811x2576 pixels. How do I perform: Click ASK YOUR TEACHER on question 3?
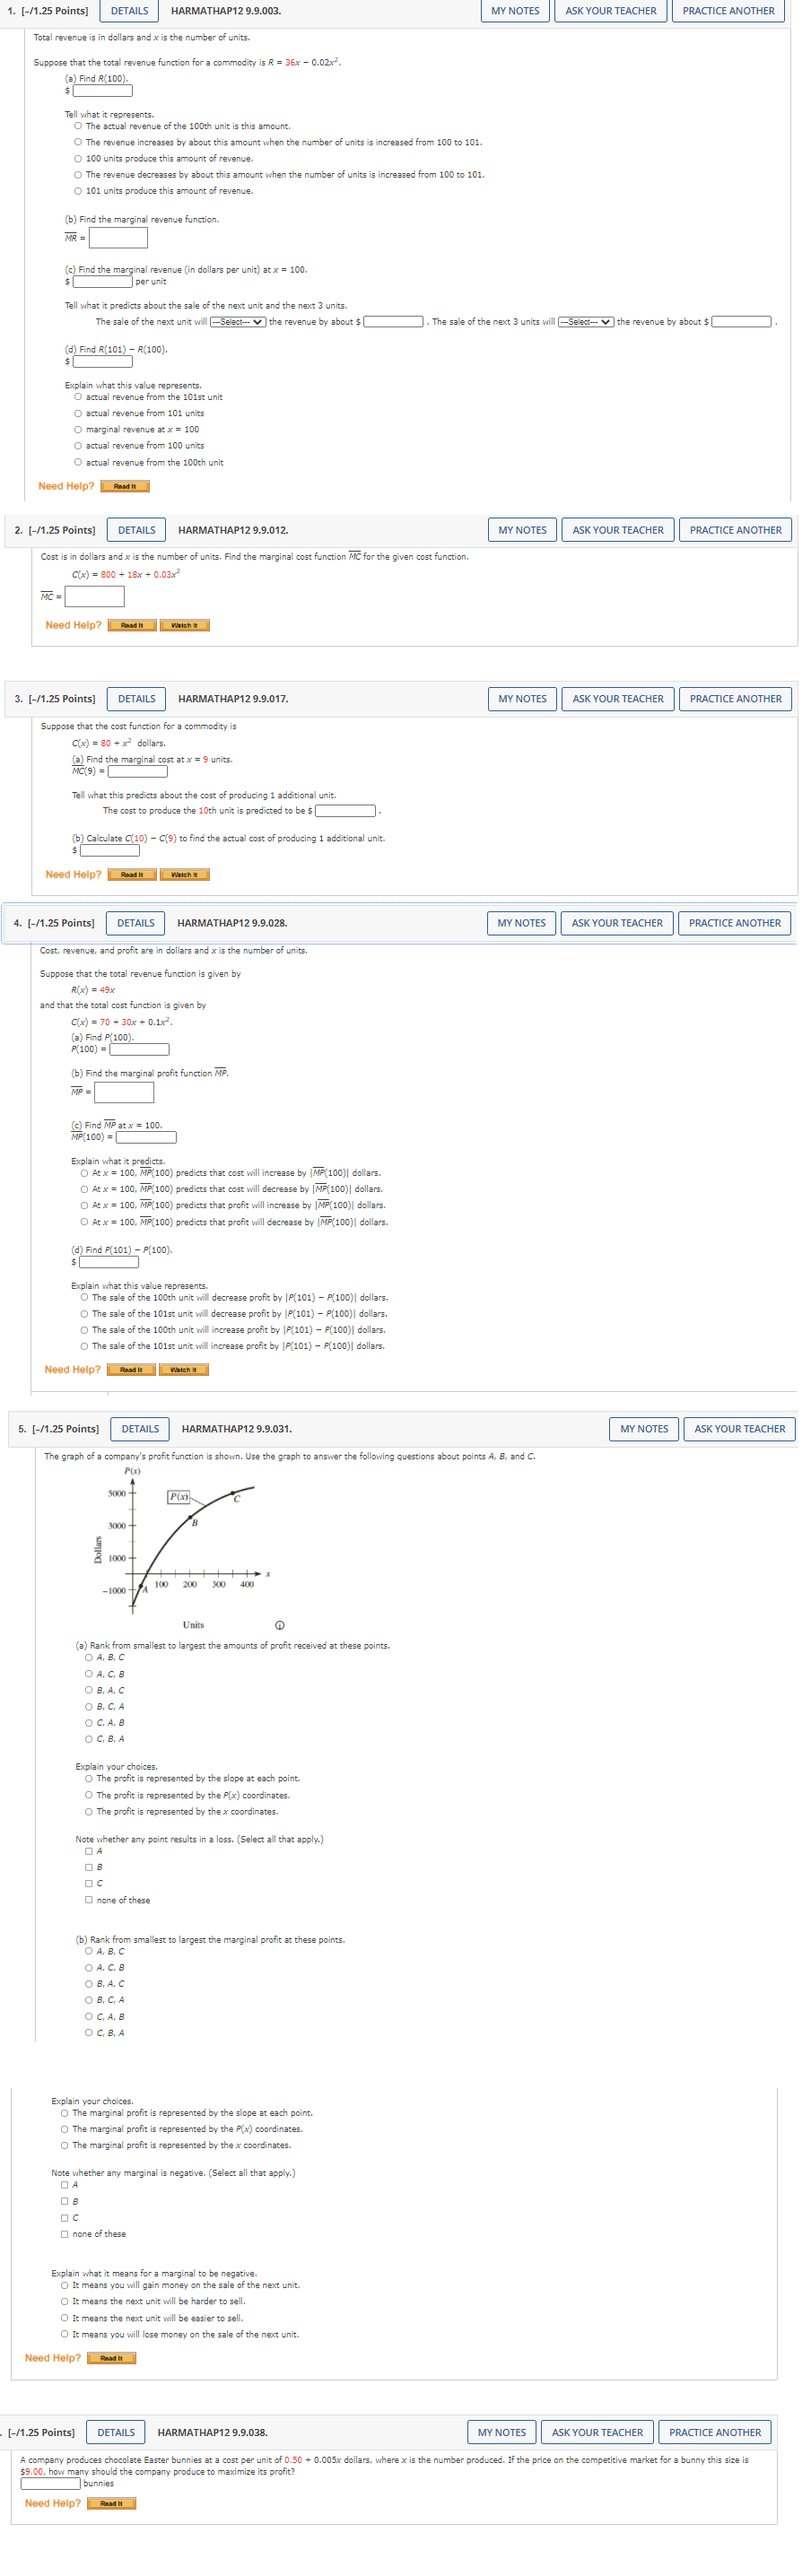pos(618,699)
